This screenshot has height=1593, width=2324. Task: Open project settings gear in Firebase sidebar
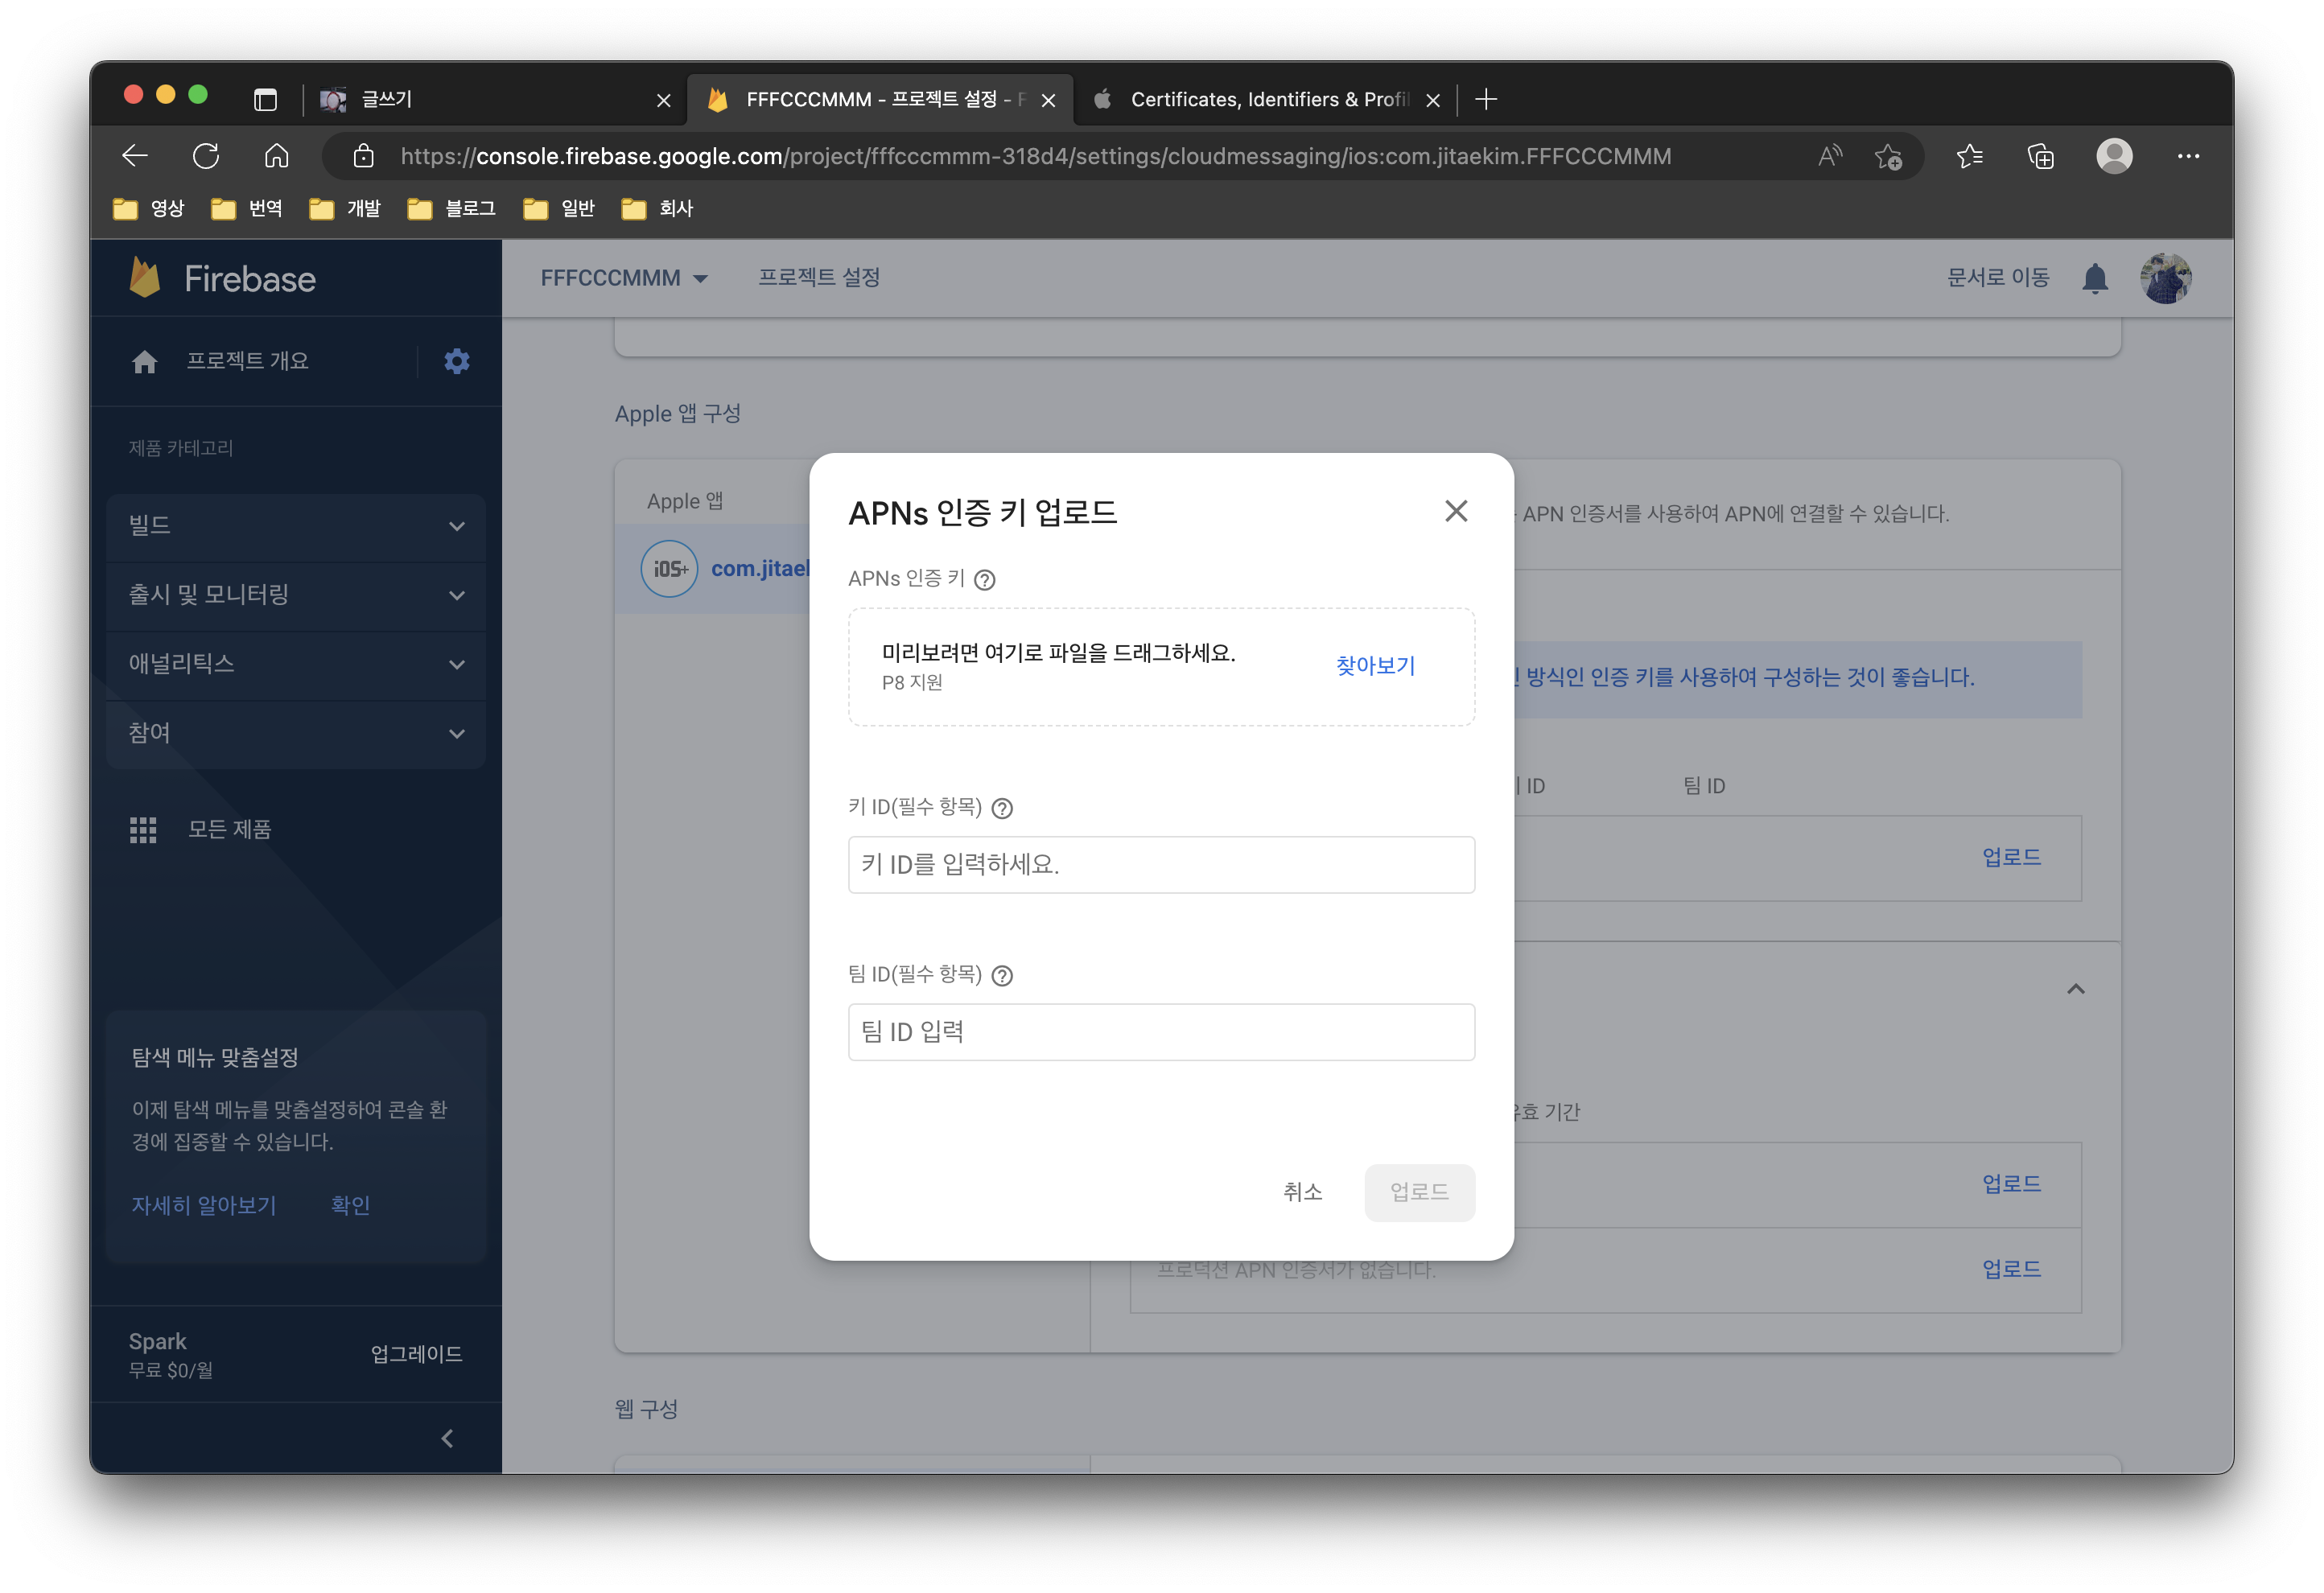pyautogui.click(x=457, y=361)
